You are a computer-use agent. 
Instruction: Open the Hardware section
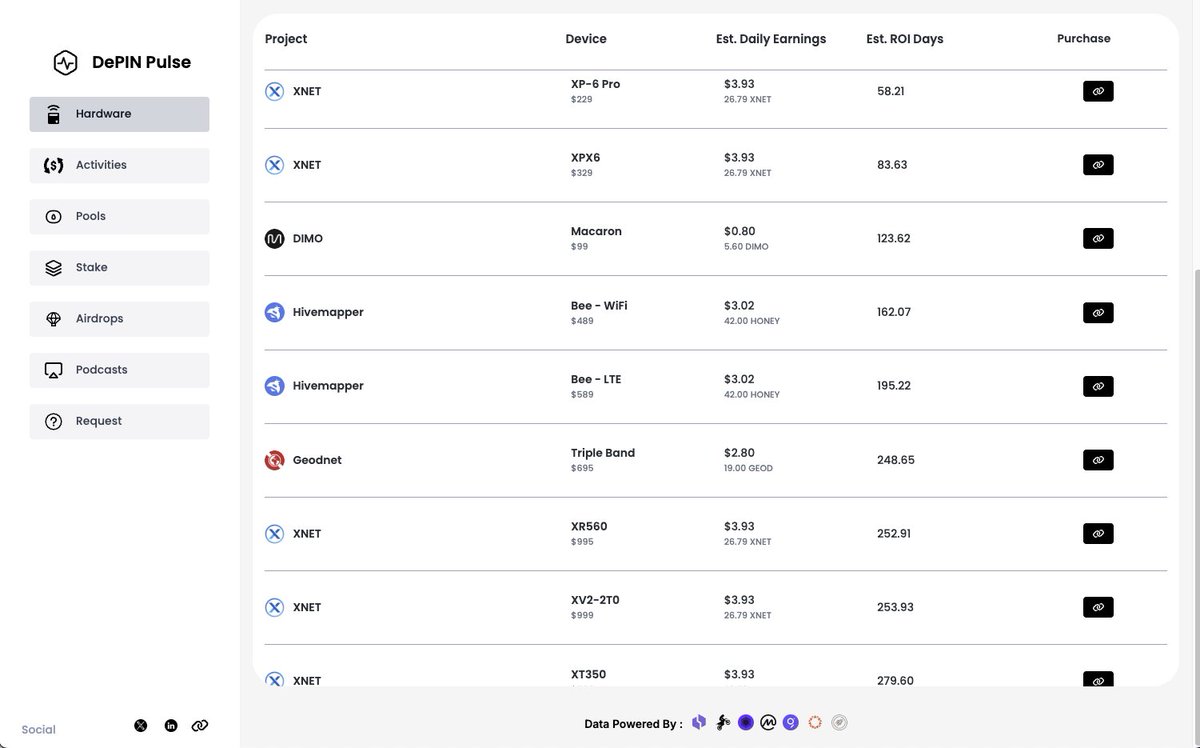[x=119, y=114]
